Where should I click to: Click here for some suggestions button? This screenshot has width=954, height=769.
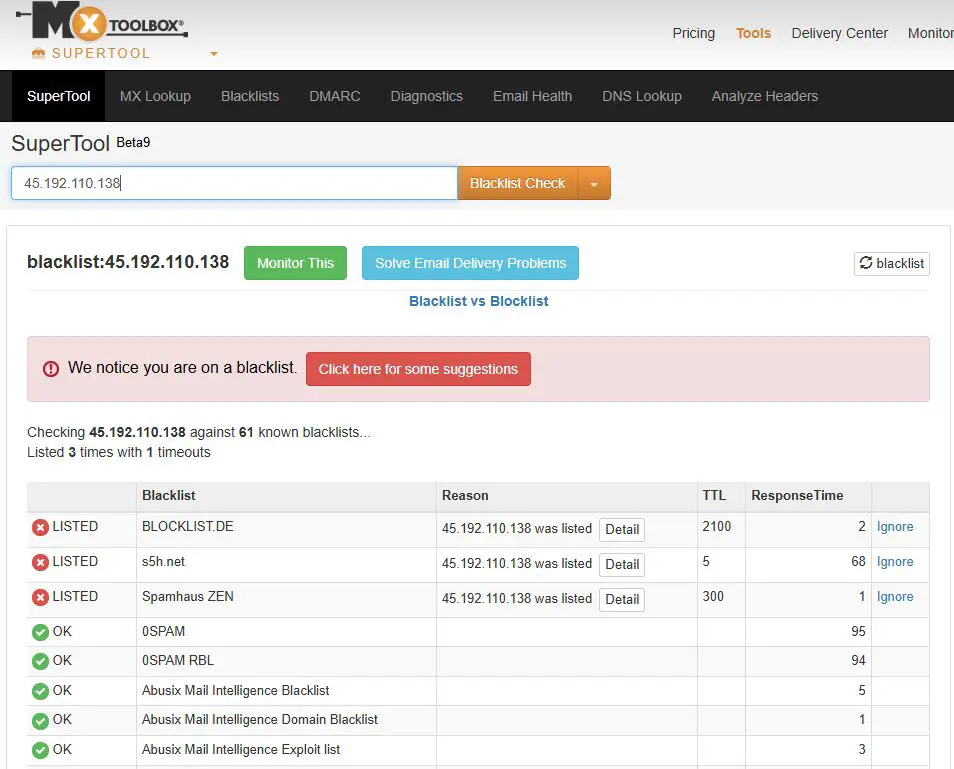[x=418, y=369]
